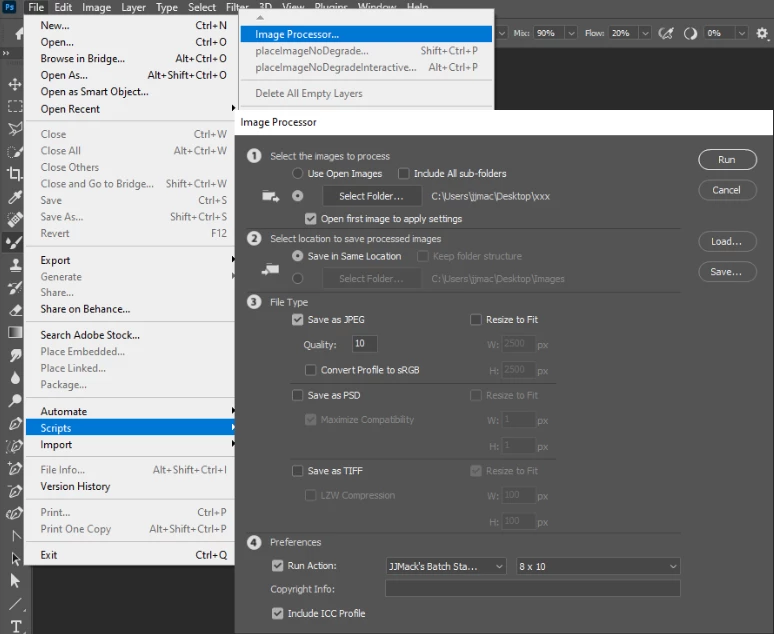Screen dimensions: 774x634
Task: Uncheck Save as JPEG checkbox
Action: (x=297, y=319)
